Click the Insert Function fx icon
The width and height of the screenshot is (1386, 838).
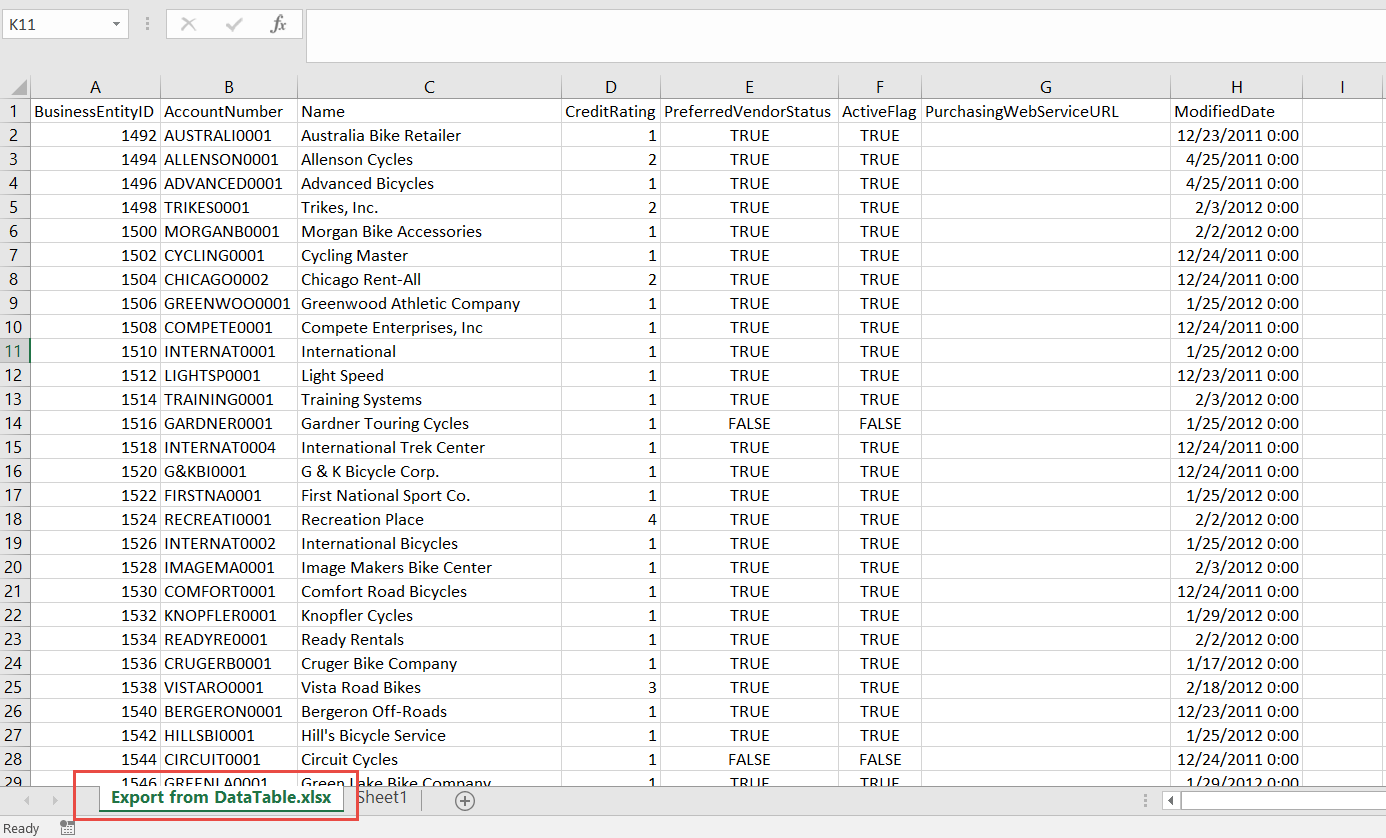pyautogui.click(x=279, y=24)
